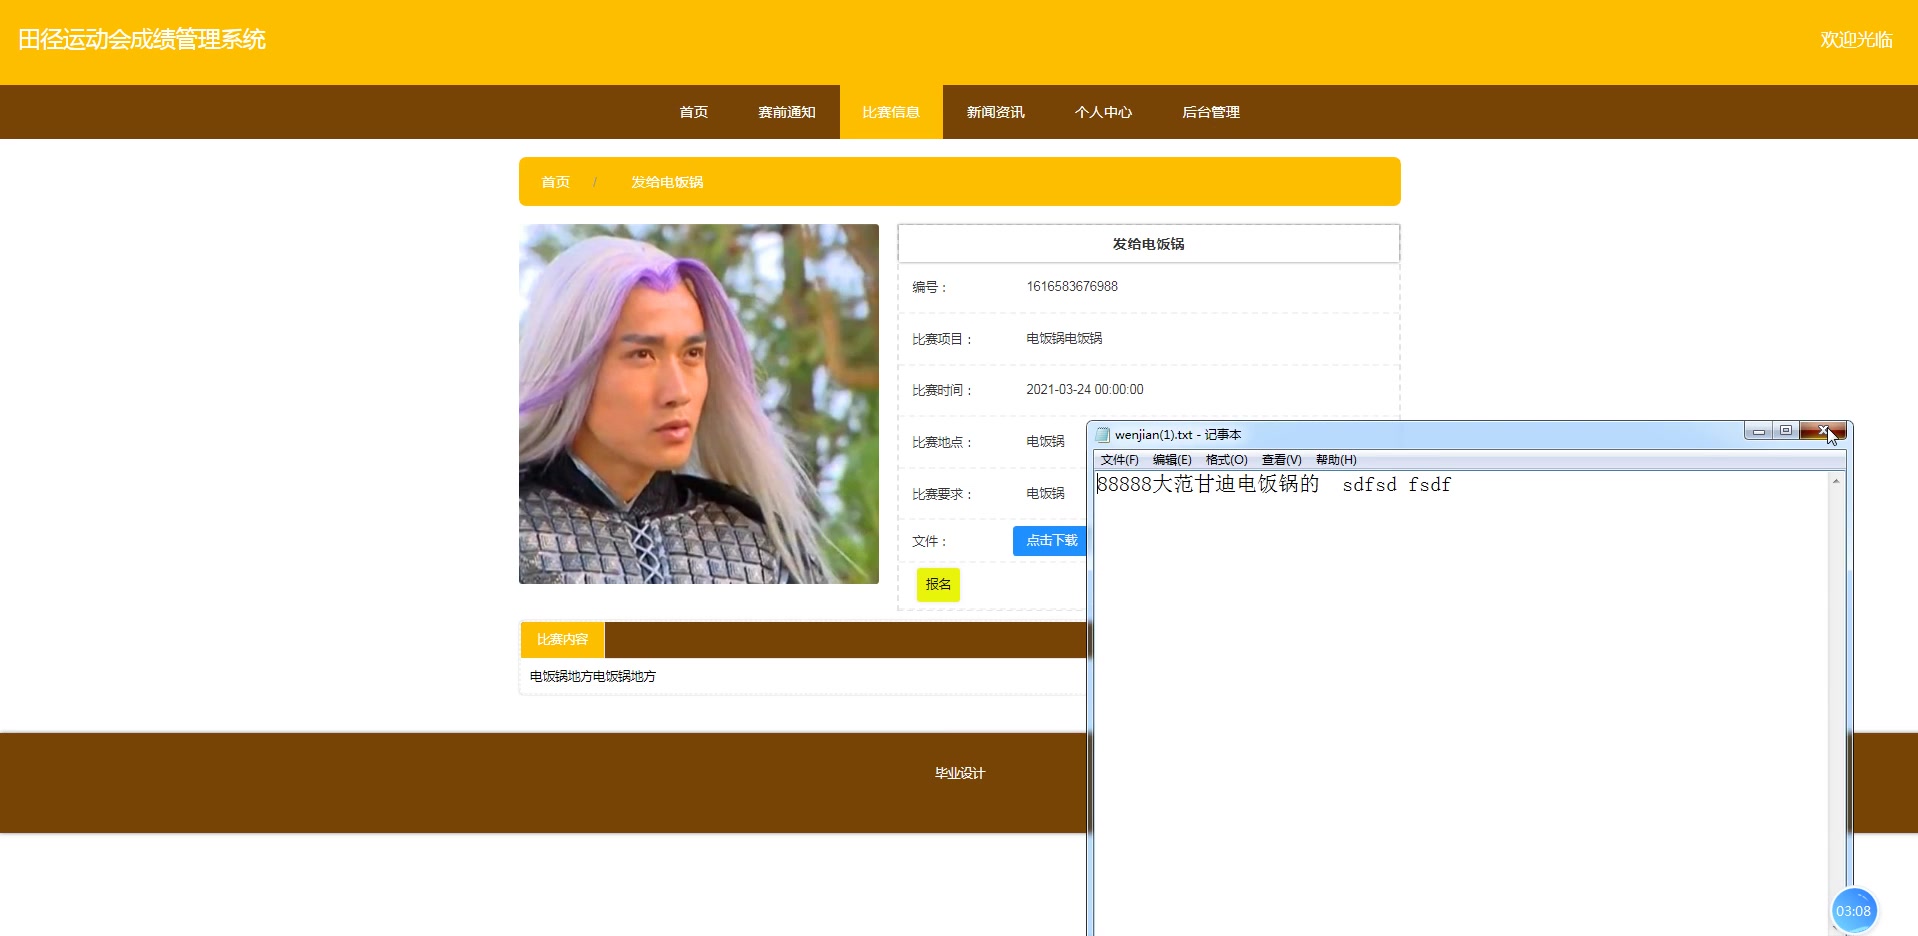Click the 比赛要求 value 电饭锅
This screenshot has height=936, width=1918.
(1045, 494)
